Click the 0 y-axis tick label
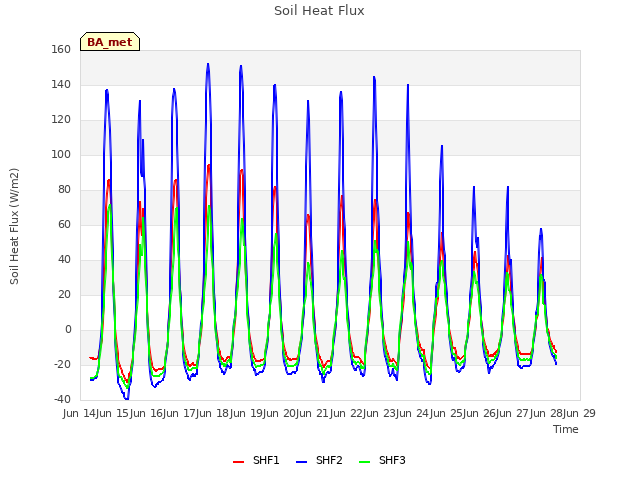 (68, 329)
